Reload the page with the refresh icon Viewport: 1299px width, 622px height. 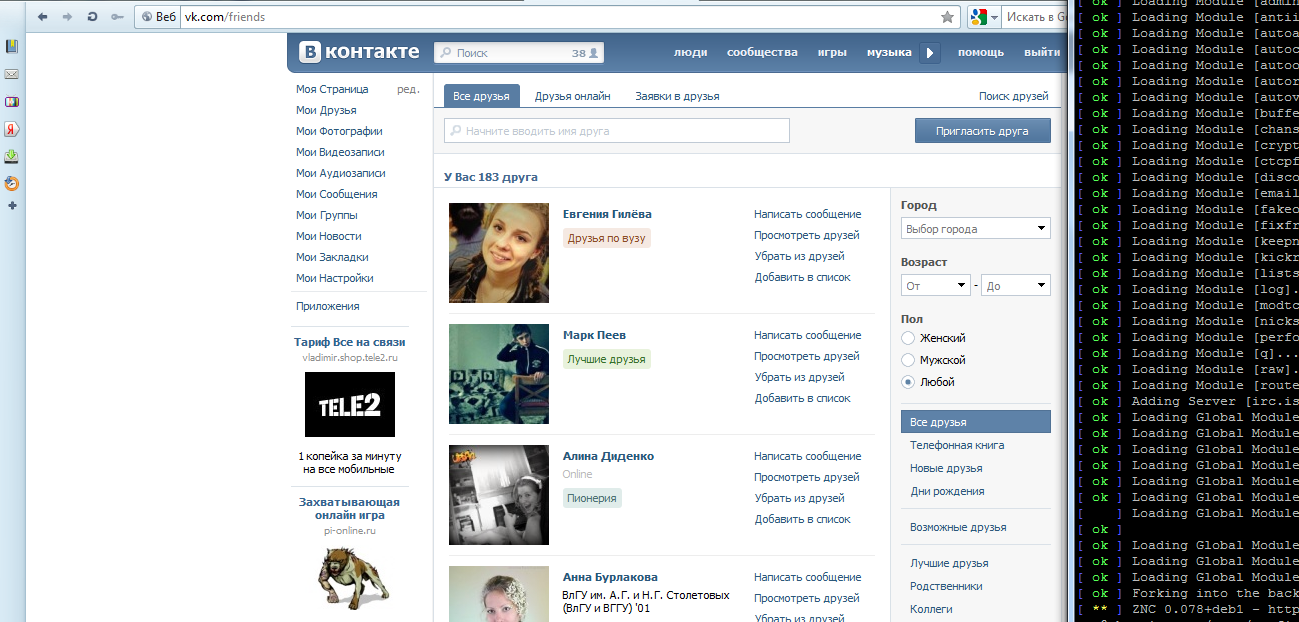click(x=92, y=17)
